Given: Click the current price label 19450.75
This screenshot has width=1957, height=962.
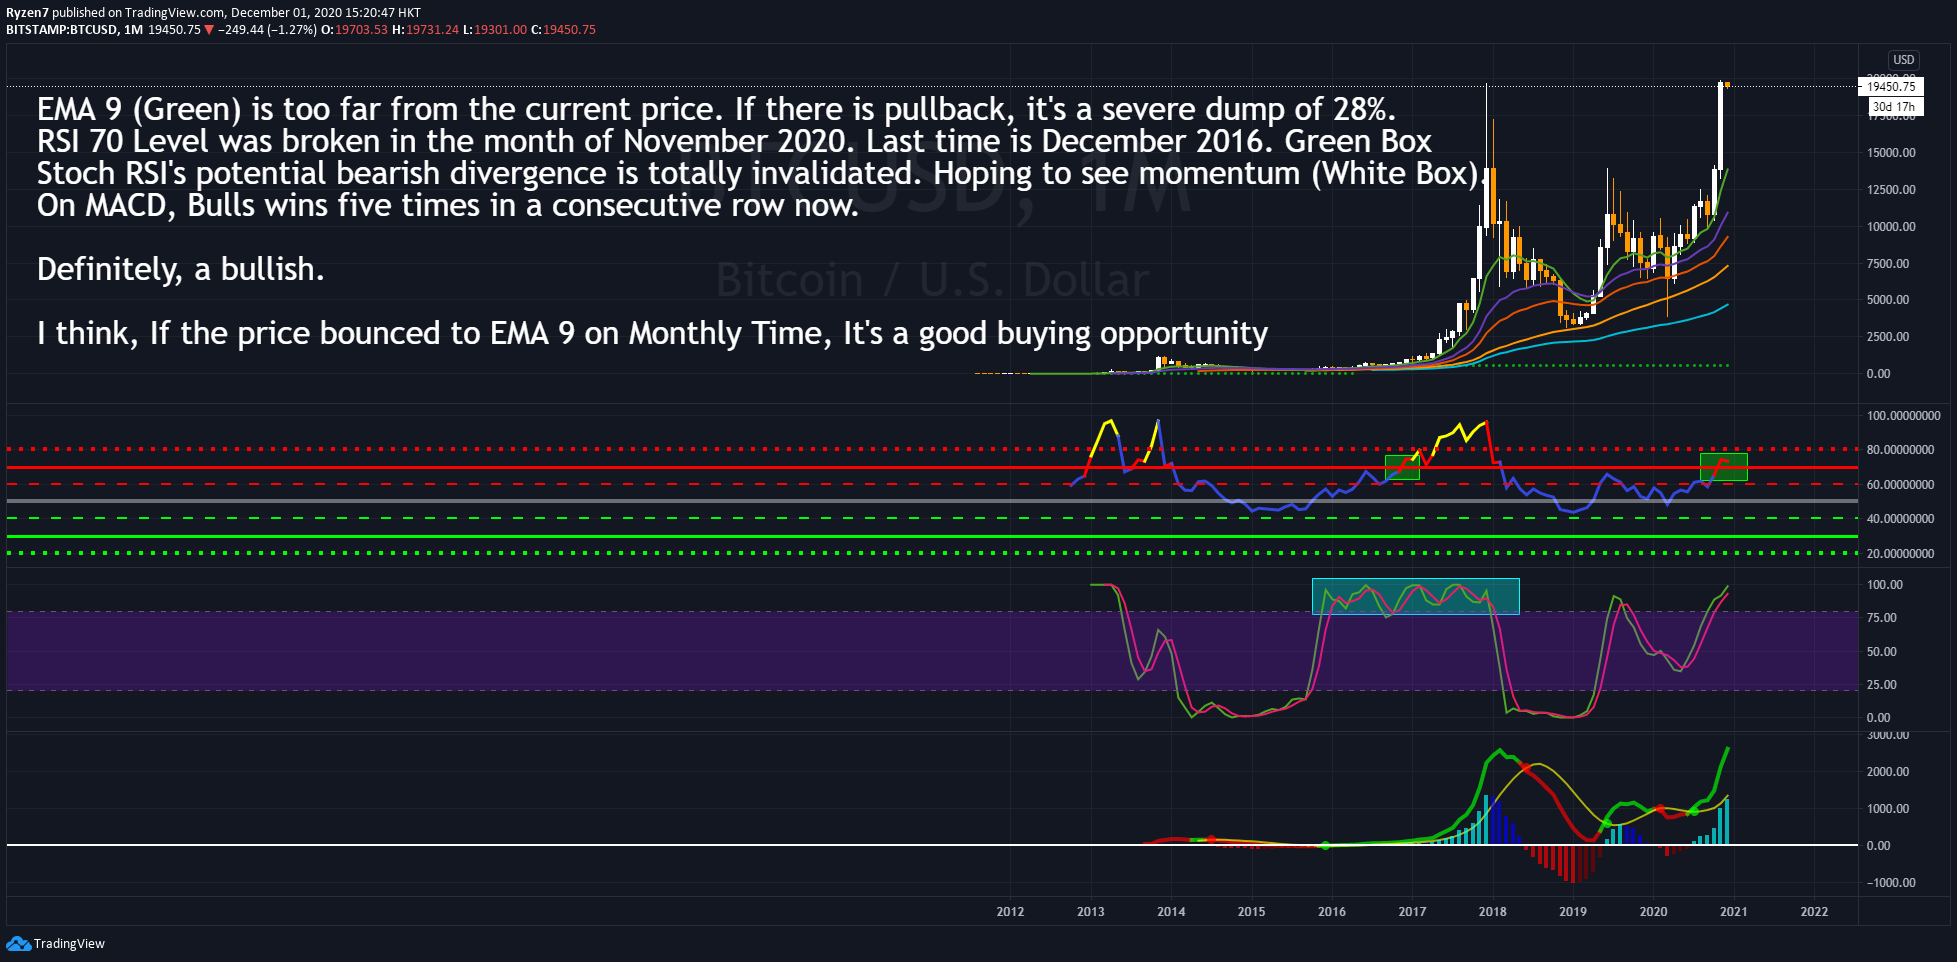Looking at the screenshot, I should (1890, 87).
